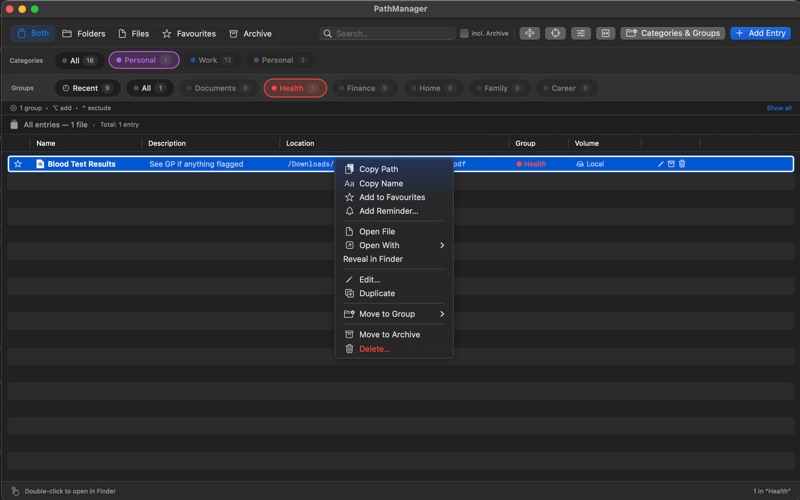The image size is (800, 500).
Task: Toggle the selected Personal category pill
Action: pyautogui.click(x=144, y=60)
